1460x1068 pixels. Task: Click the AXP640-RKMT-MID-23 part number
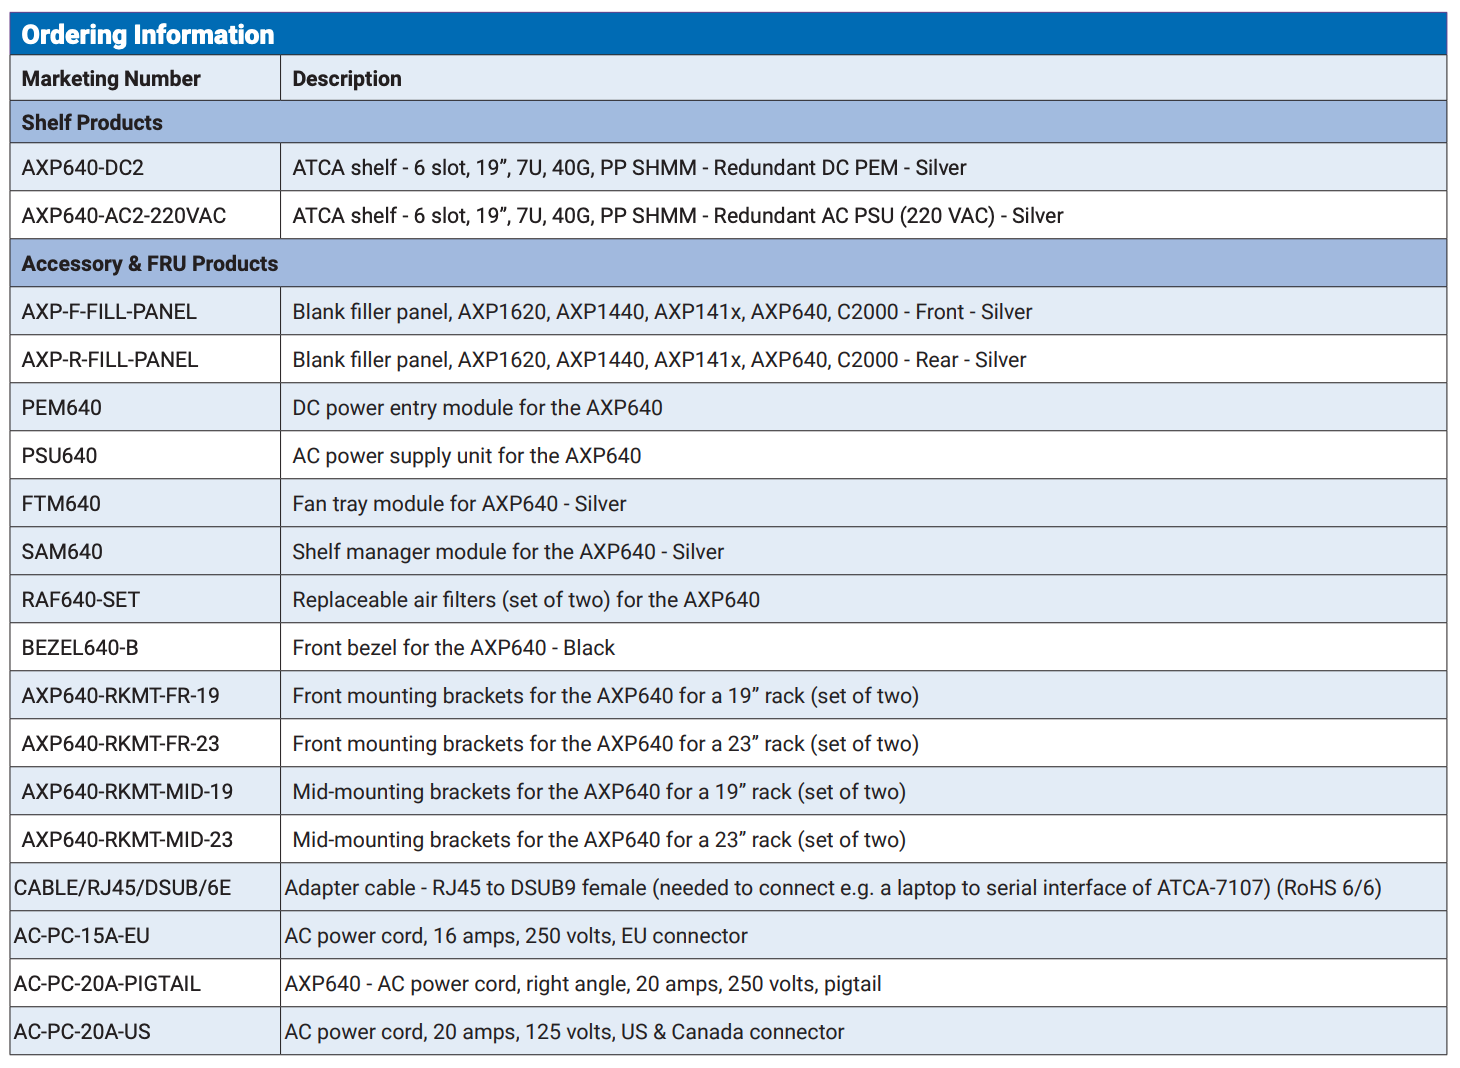(127, 840)
